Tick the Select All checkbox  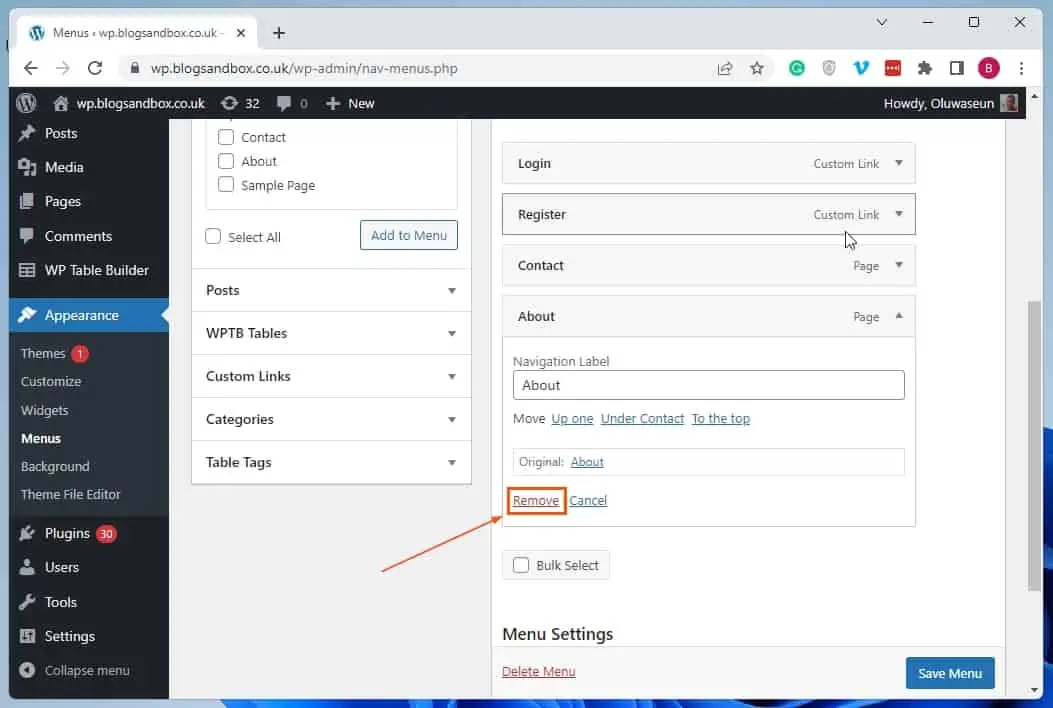(213, 236)
